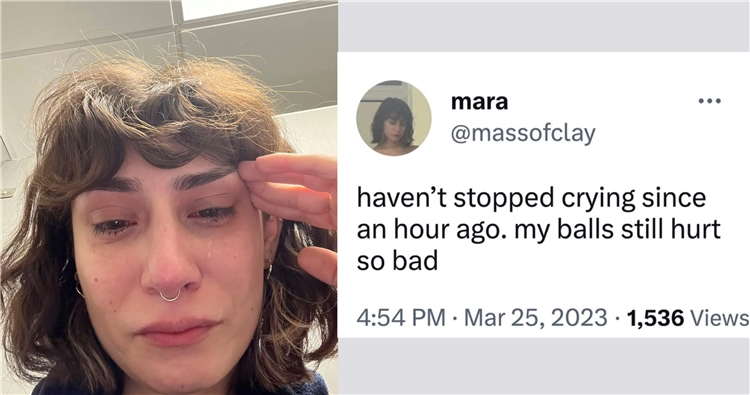
Task: Open mara's round profile avatar
Action: [394, 118]
